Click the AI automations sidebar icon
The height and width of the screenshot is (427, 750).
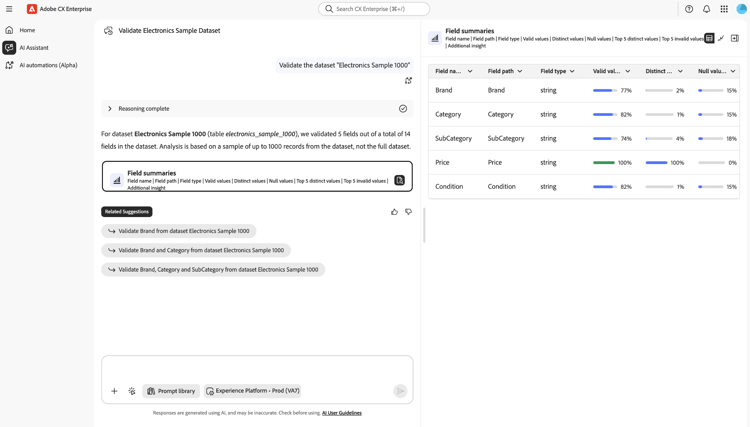click(9, 65)
